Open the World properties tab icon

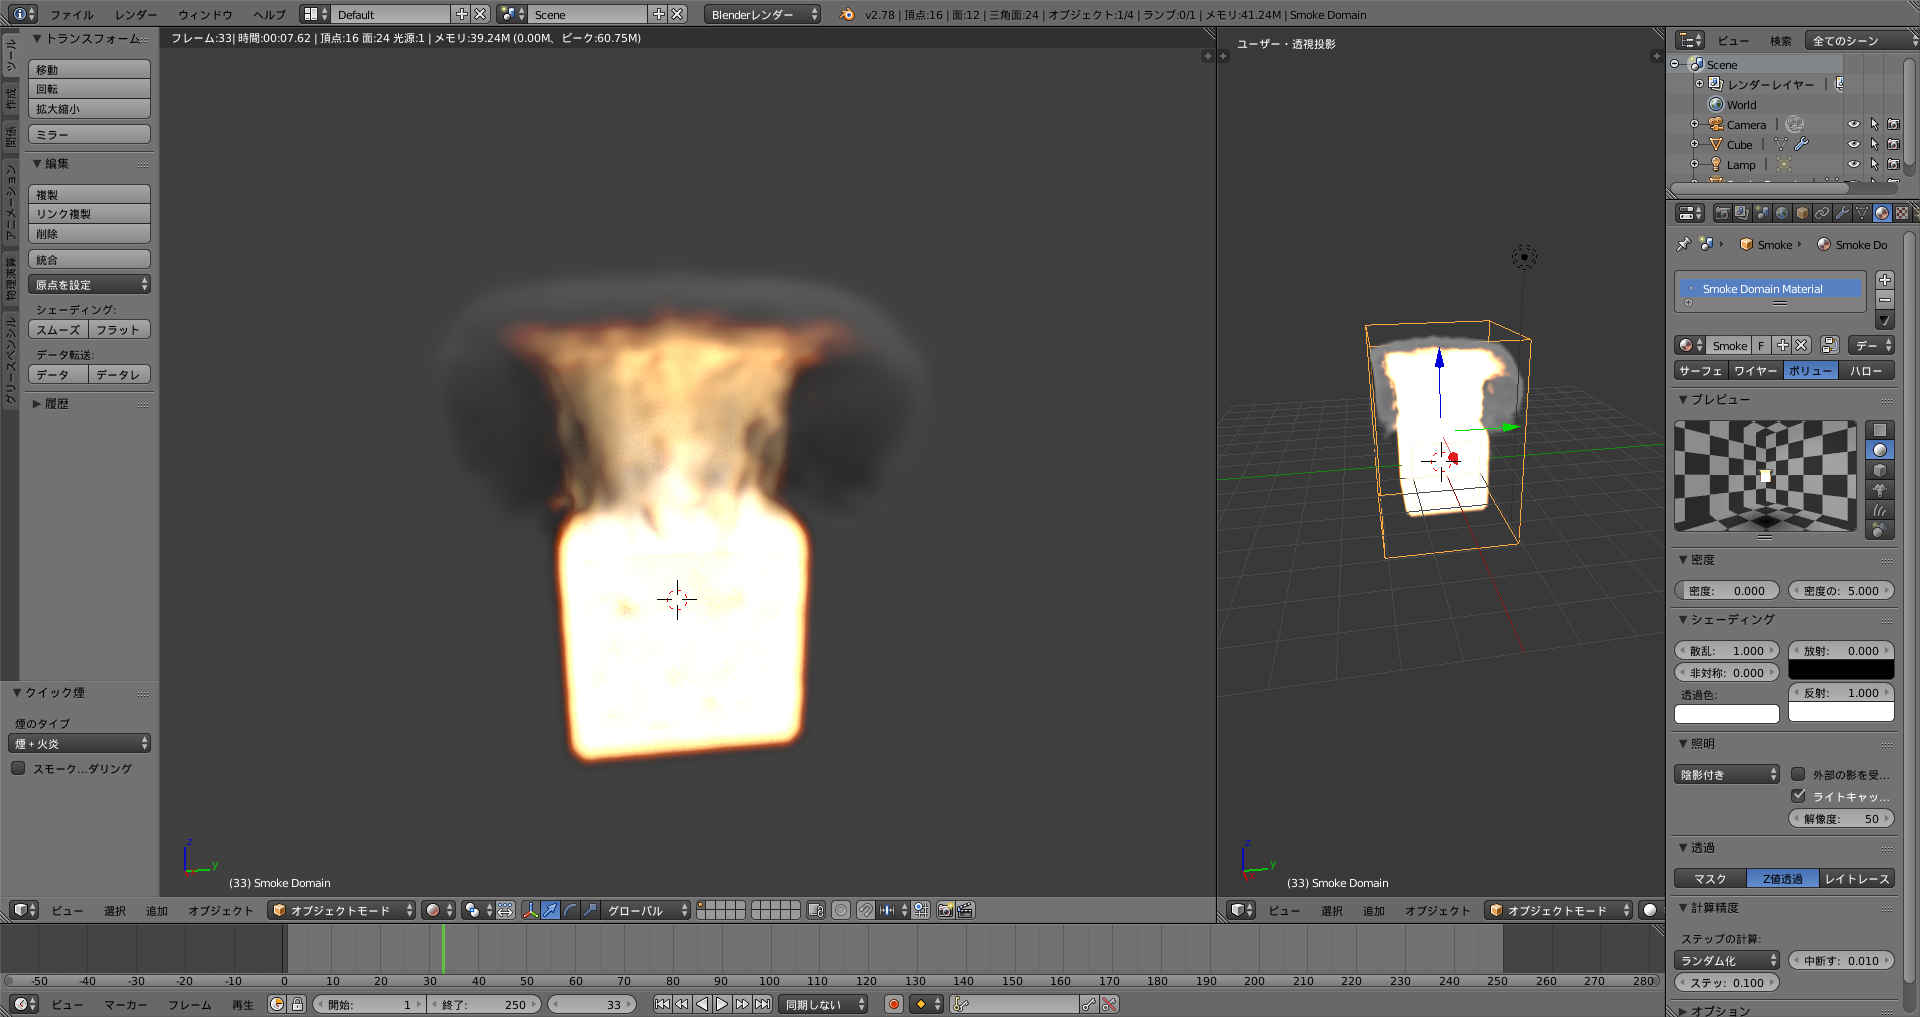point(1781,213)
